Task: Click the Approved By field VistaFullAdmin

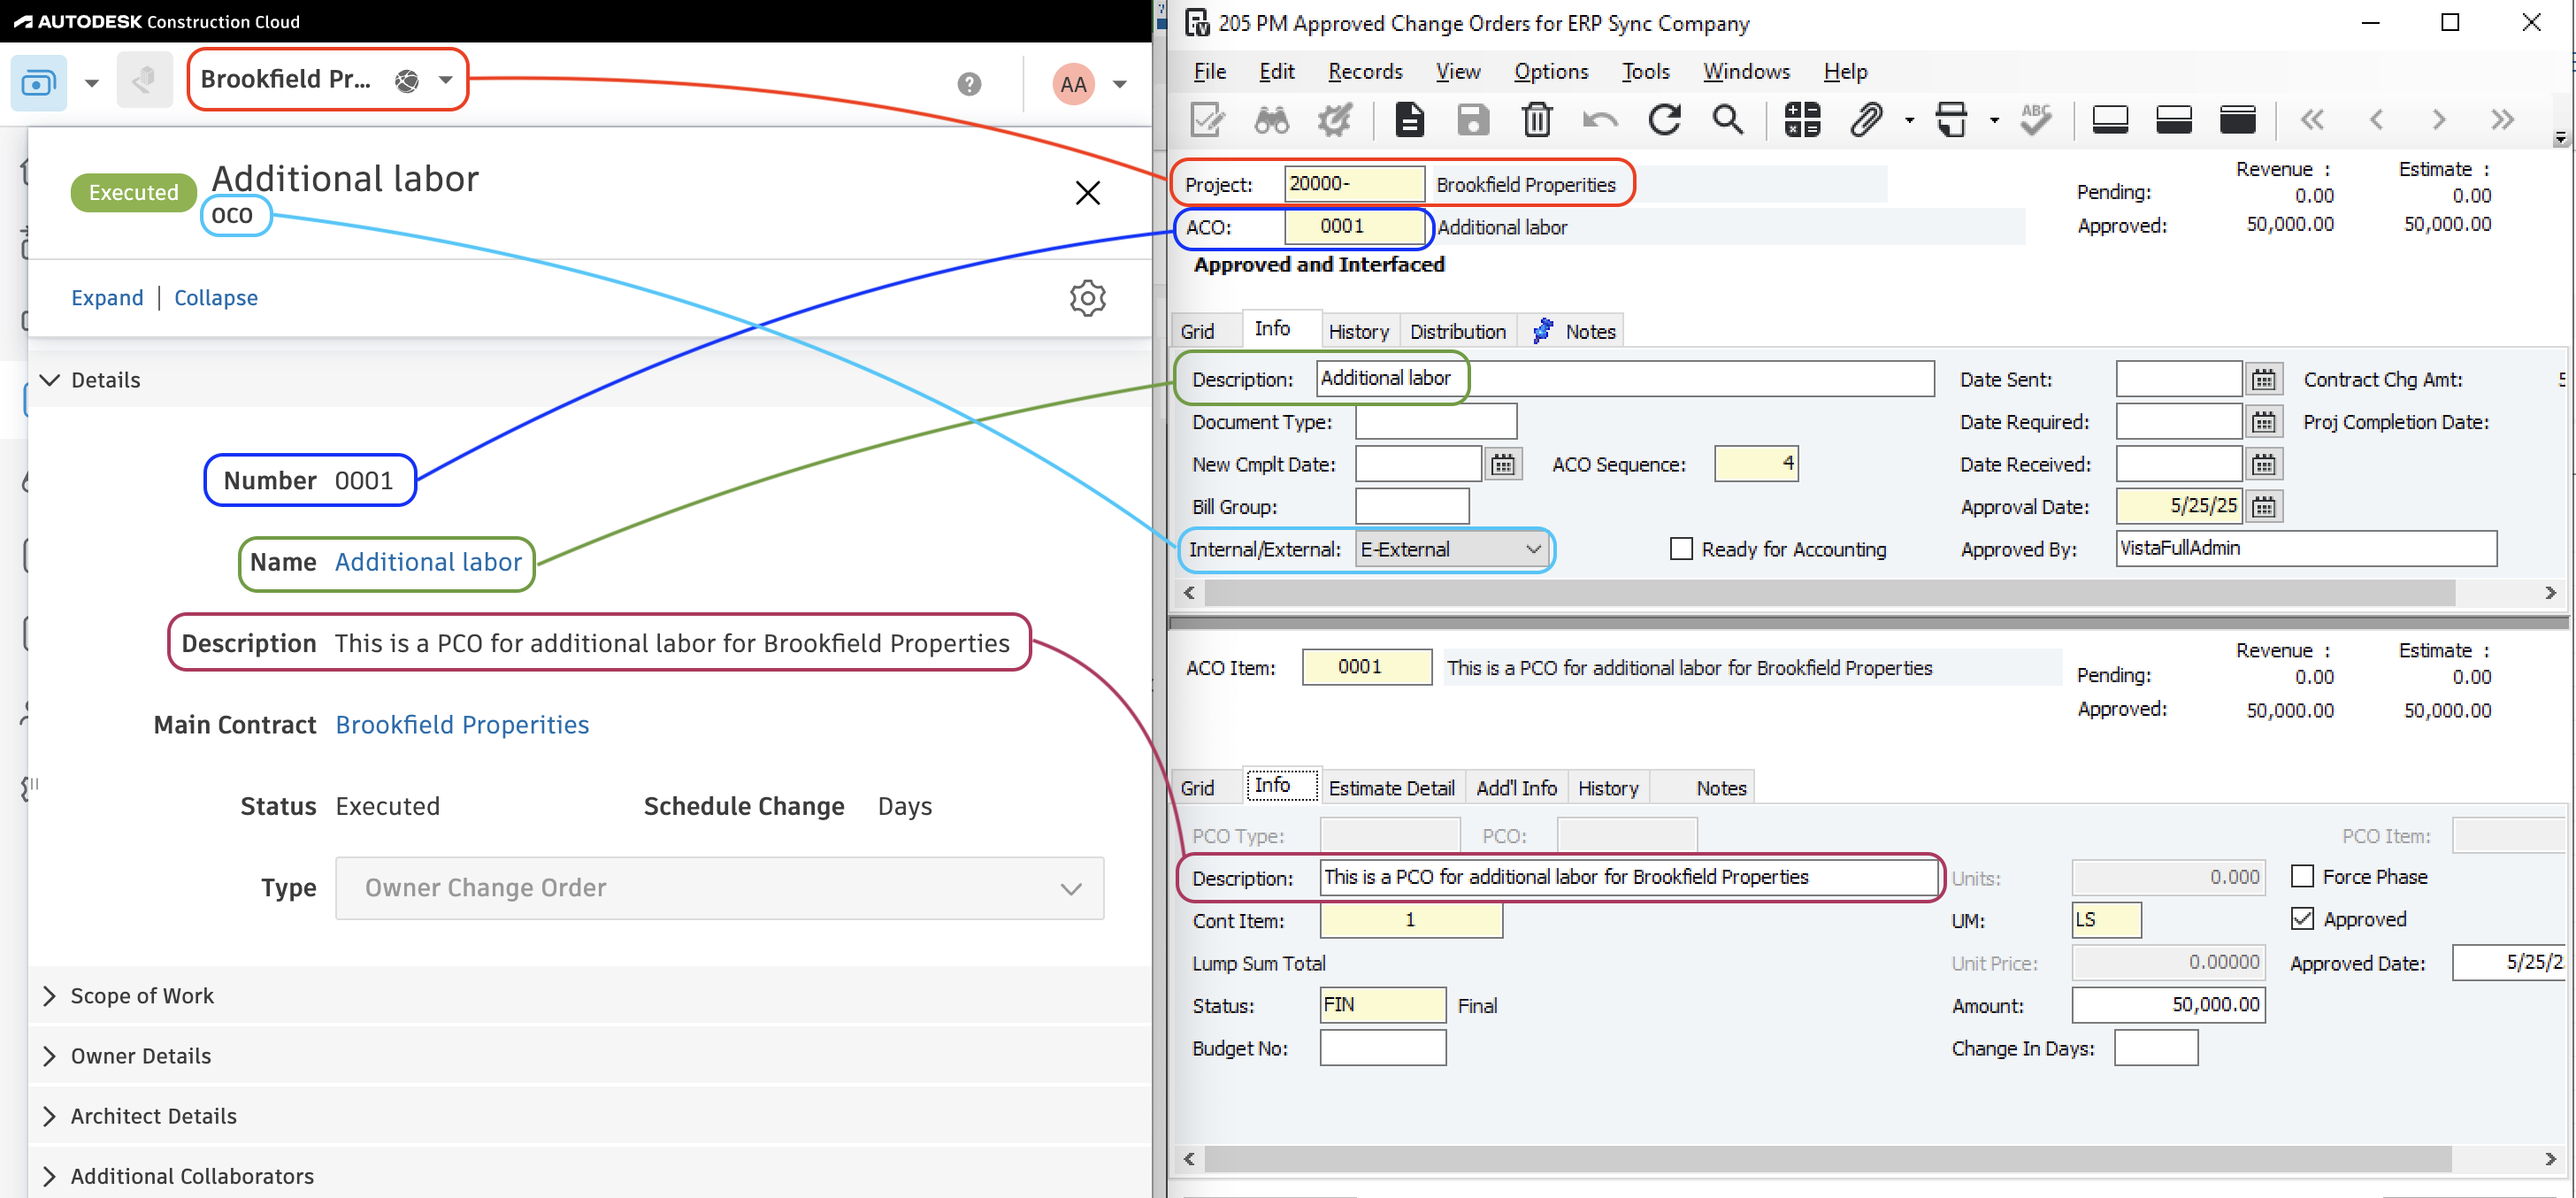Action: pyautogui.click(x=2306, y=548)
